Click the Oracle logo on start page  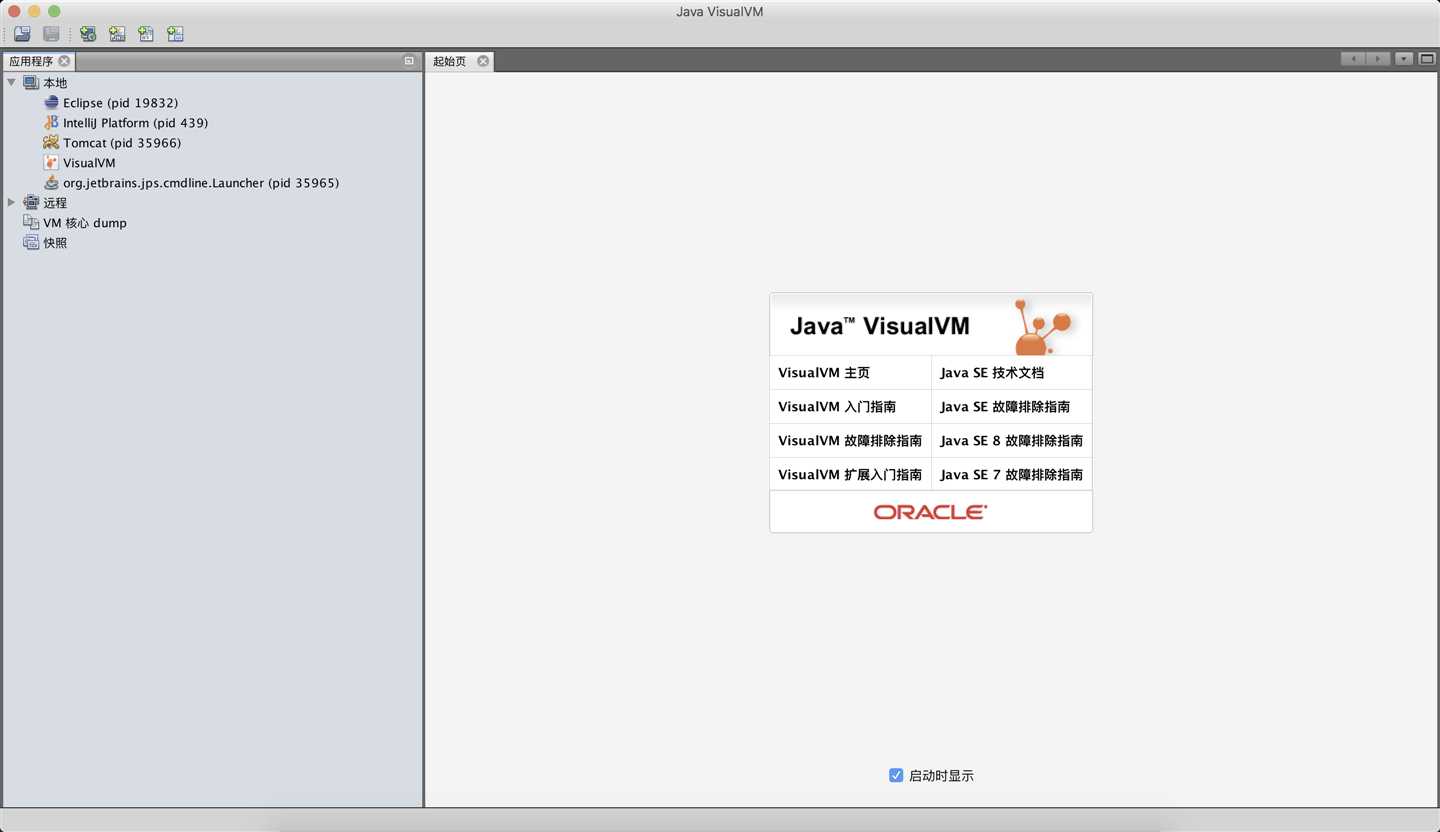pos(930,512)
